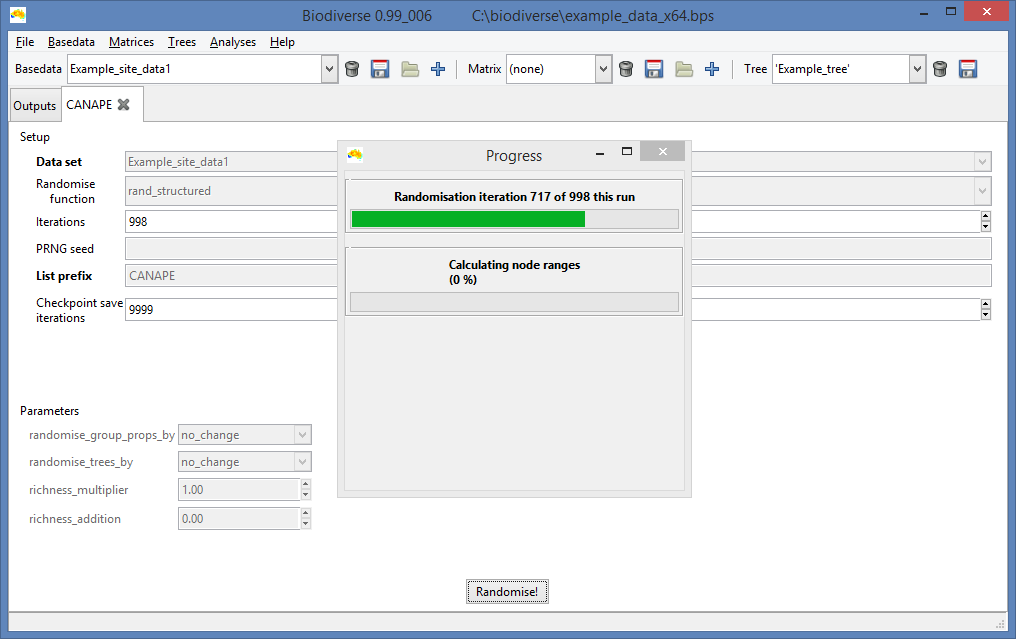The height and width of the screenshot is (639, 1016).
Task: Decrement the Iterations spinner down arrow
Action: pyautogui.click(x=986, y=227)
